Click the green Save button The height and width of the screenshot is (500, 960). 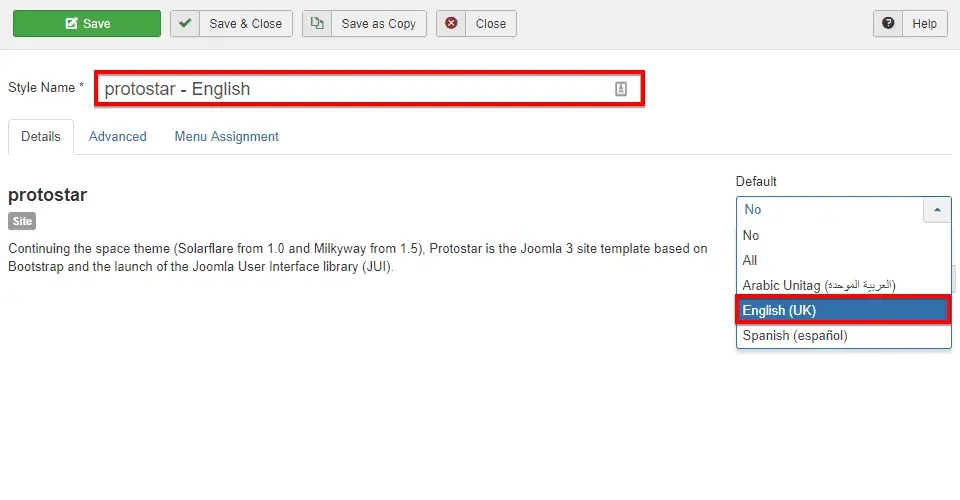pyautogui.click(x=87, y=23)
